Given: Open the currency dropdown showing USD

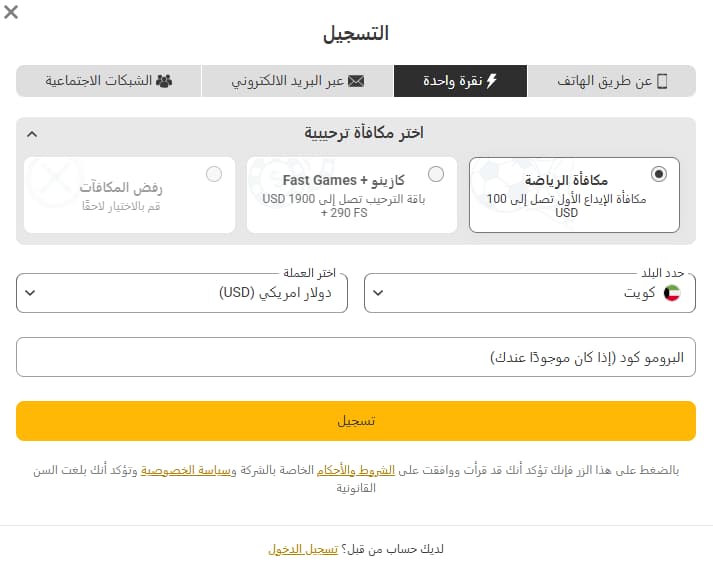Looking at the screenshot, I should [182, 293].
